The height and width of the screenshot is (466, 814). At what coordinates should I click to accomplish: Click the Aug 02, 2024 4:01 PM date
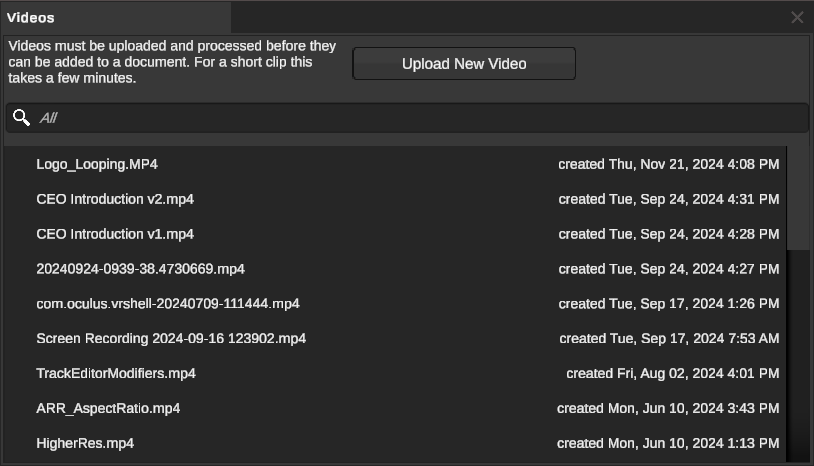click(x=673, y=374)
